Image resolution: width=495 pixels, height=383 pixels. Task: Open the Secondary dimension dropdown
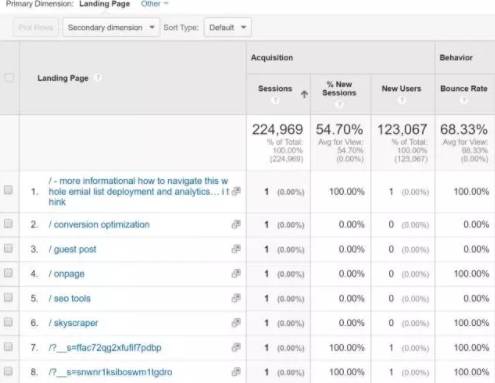coord(111,27)
